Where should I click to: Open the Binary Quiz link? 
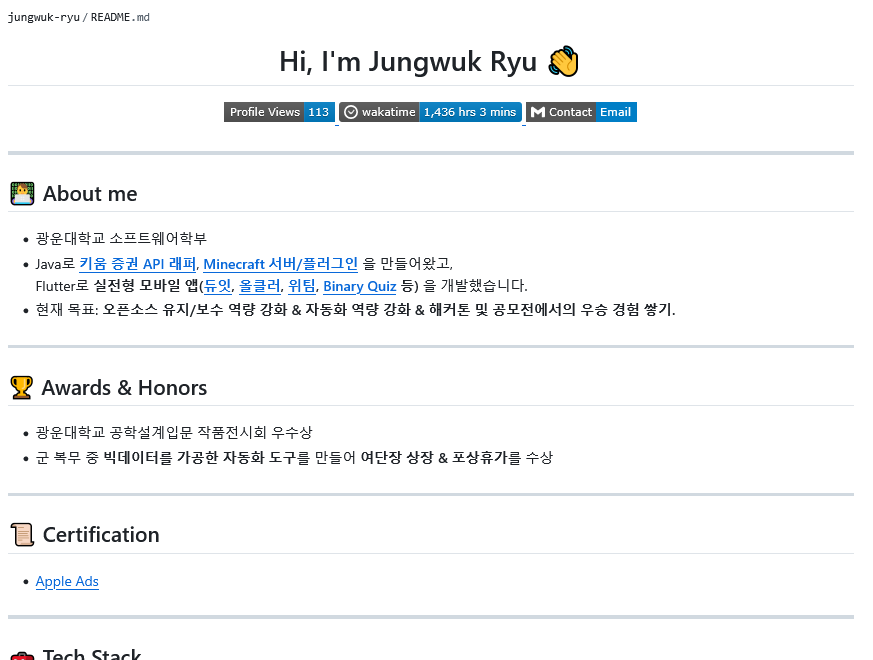[359, 286]
